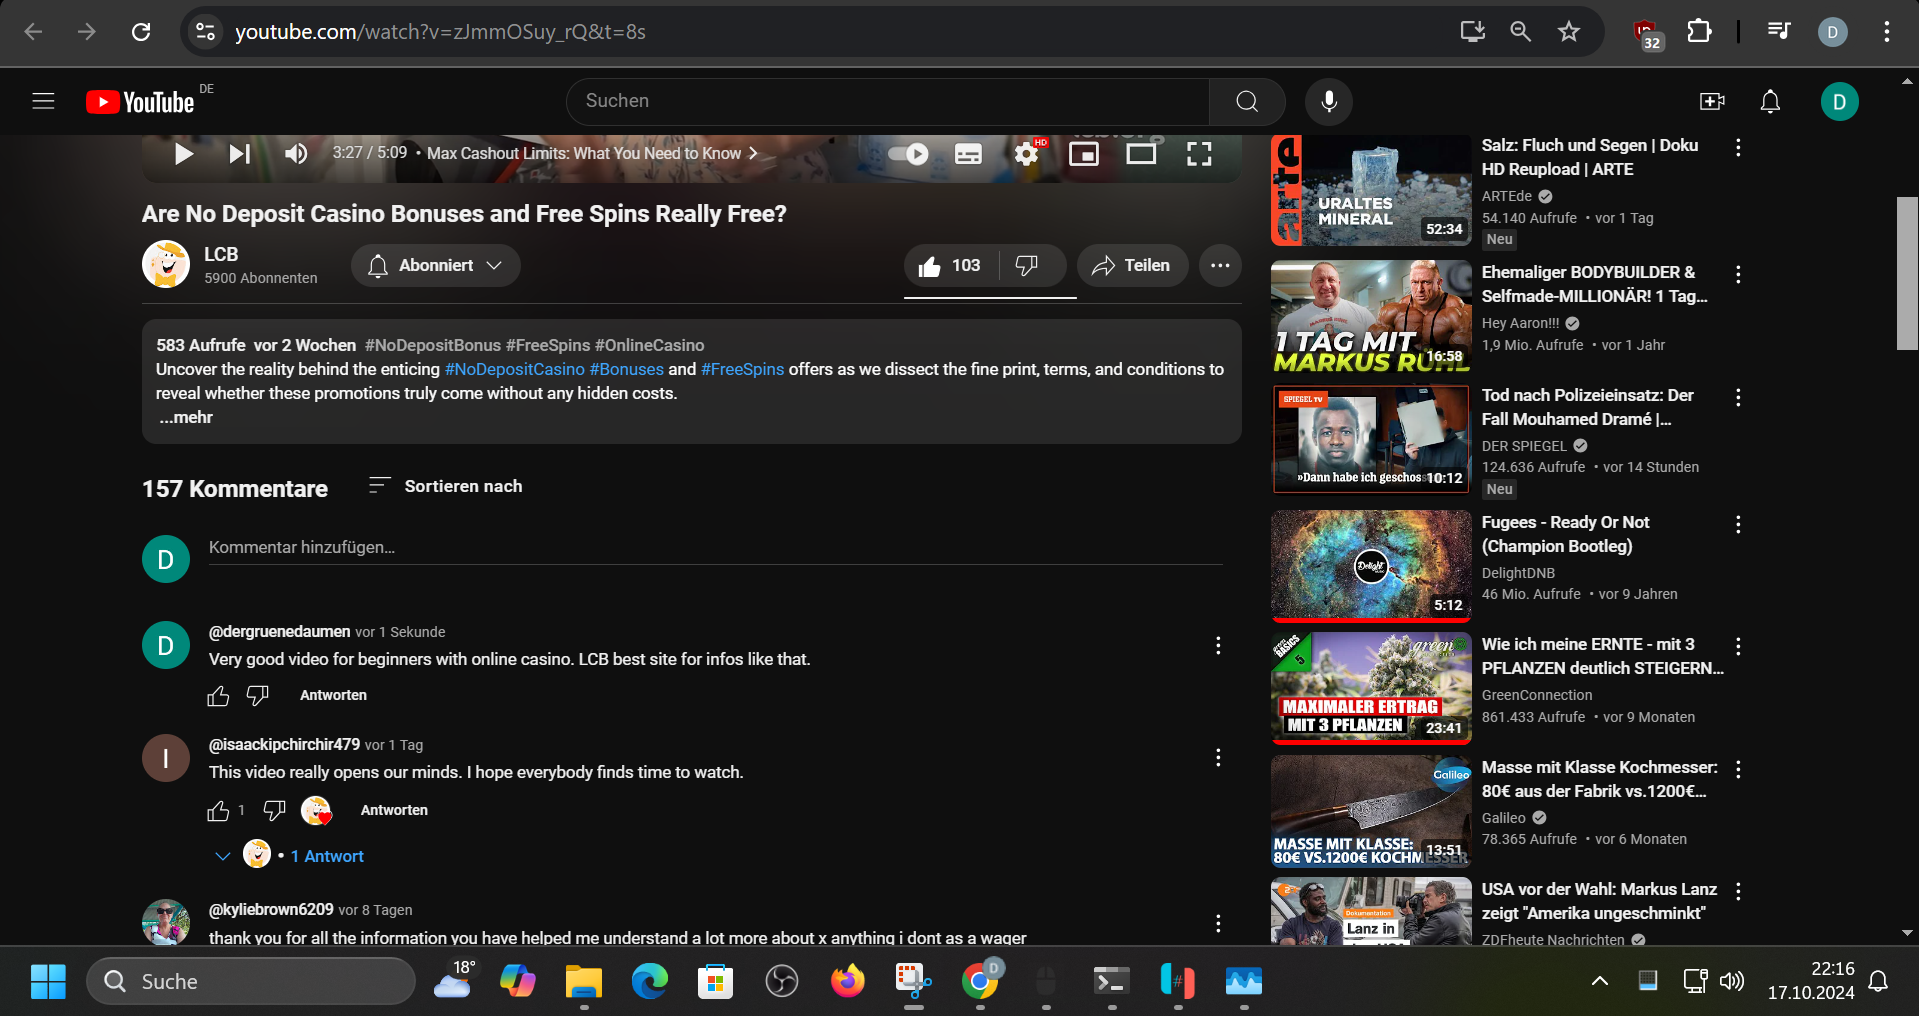Reload the page in Chrome
Image resolution: width=1919 pixels, height=1016 pixels.
(x=141, y=32)
